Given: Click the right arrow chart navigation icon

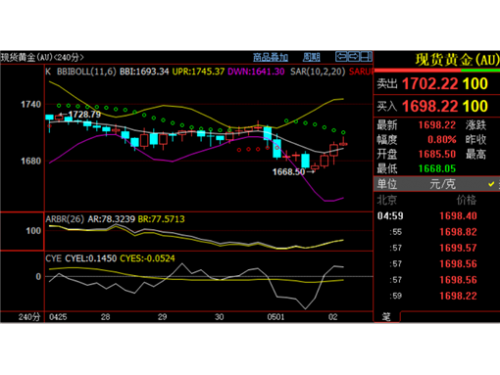Looking at the screenshot, I should [354, 57].
